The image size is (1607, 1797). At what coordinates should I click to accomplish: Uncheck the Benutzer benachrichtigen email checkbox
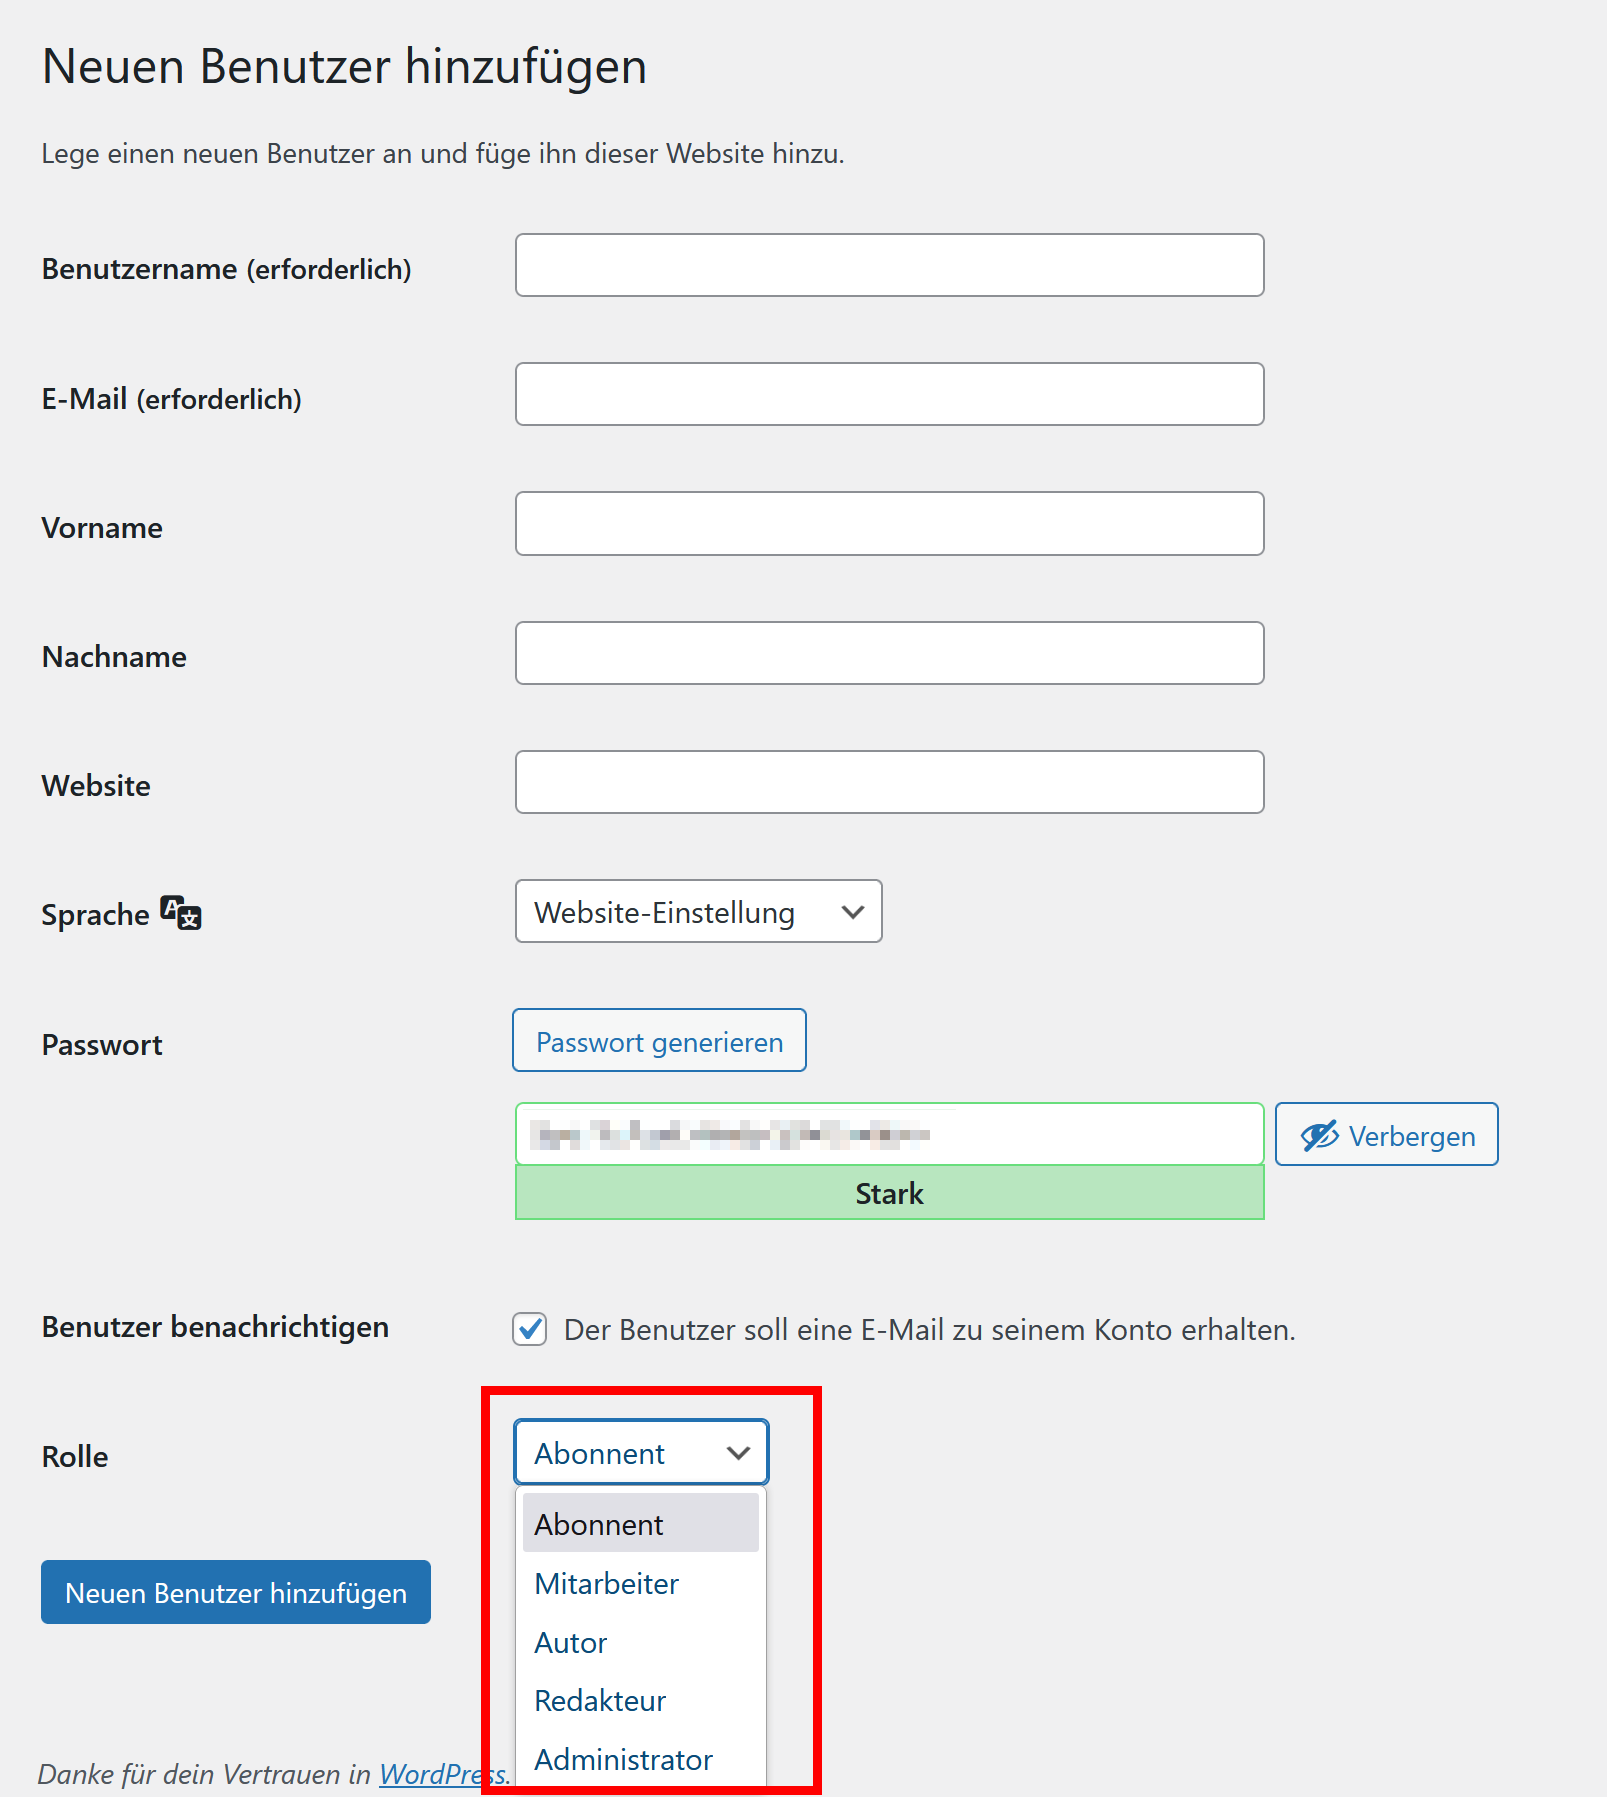530,1329
